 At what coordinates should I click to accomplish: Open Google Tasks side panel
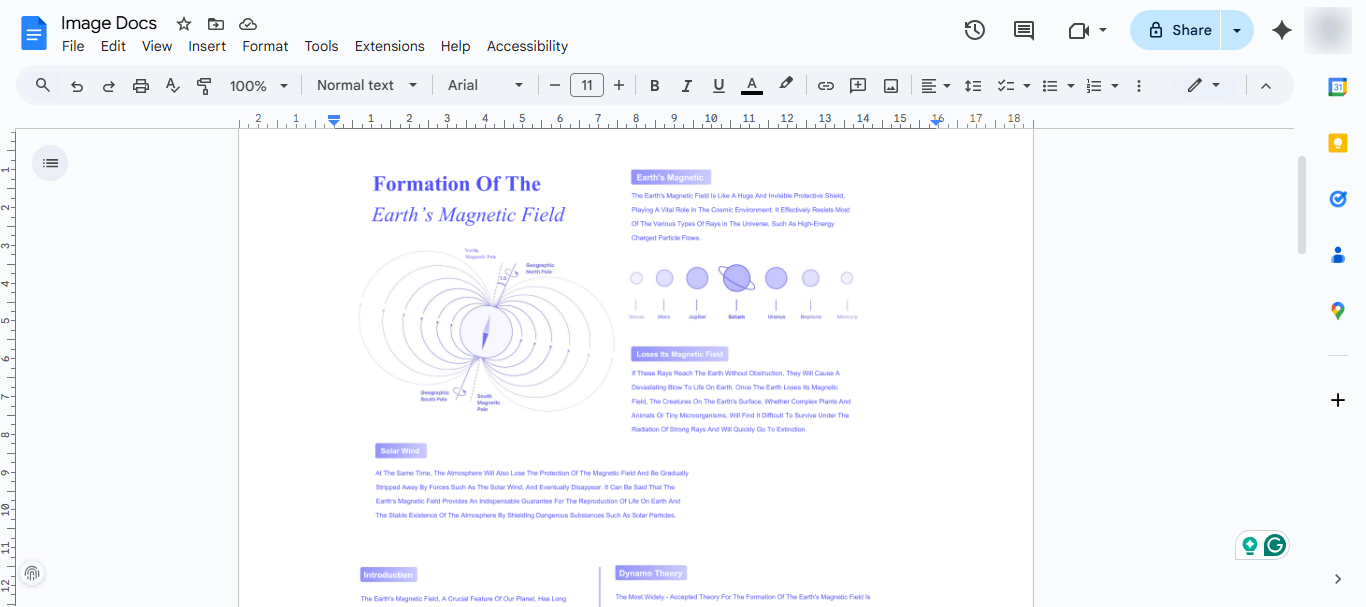click(x=1338, y=199)
